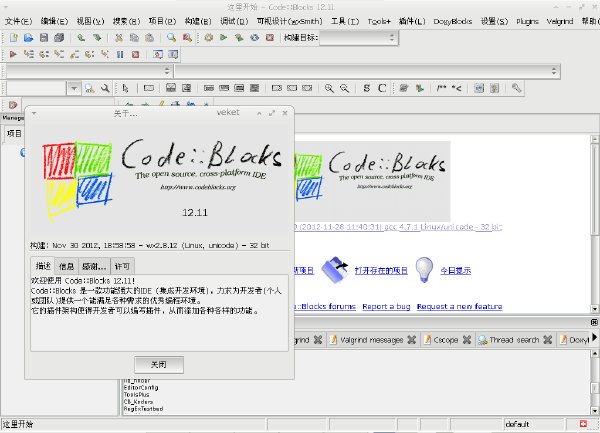Viewport: 600px width, 433px height.
Task: Expand the search text combo arrow
Action: pos(74,88)
